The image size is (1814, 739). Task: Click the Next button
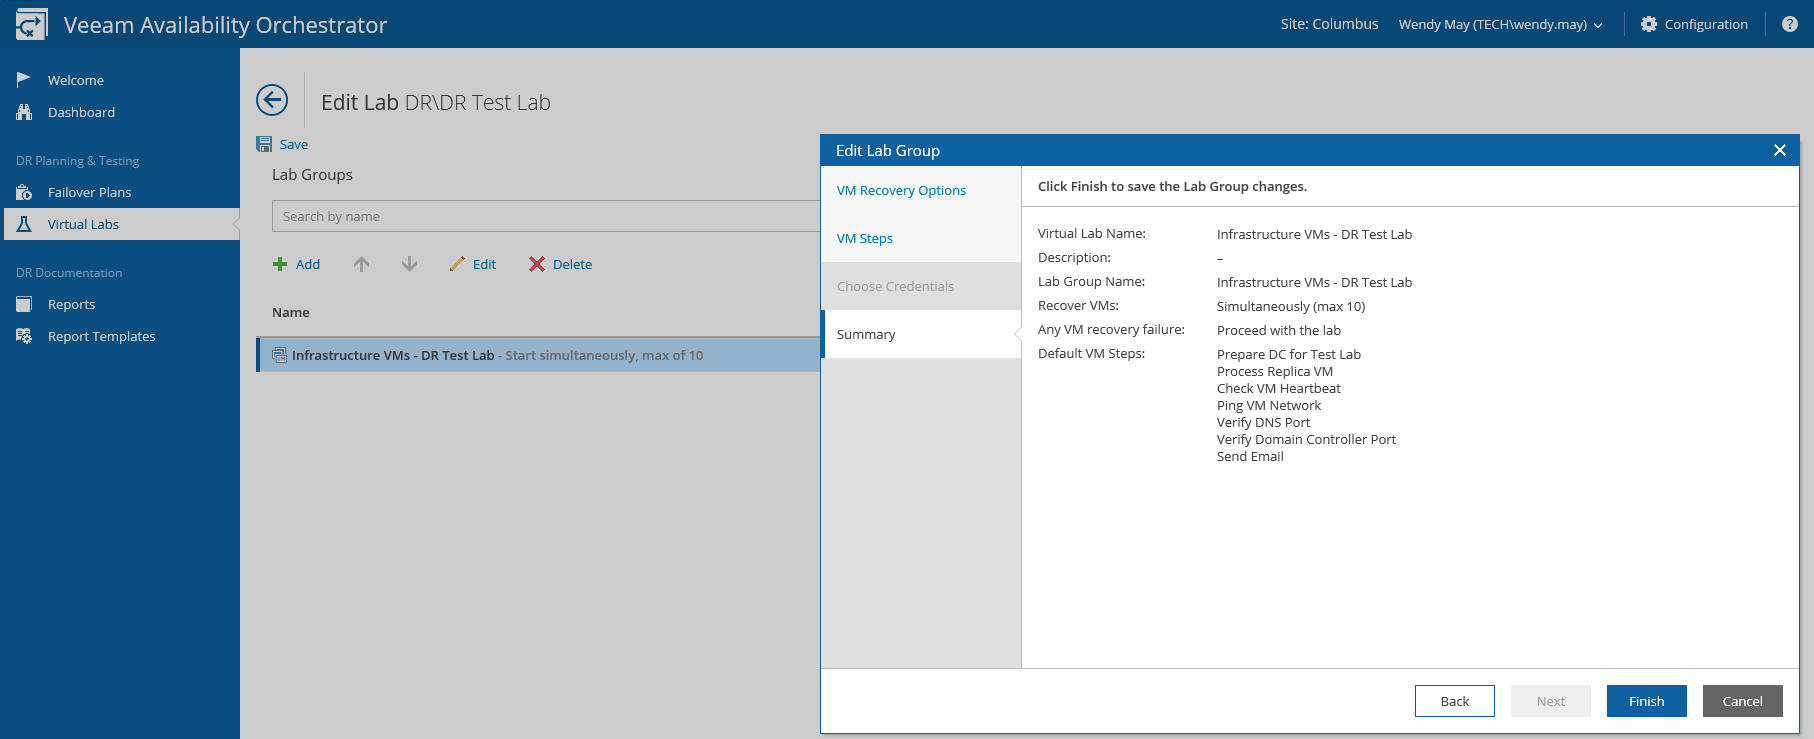(x=1551, y=701)
